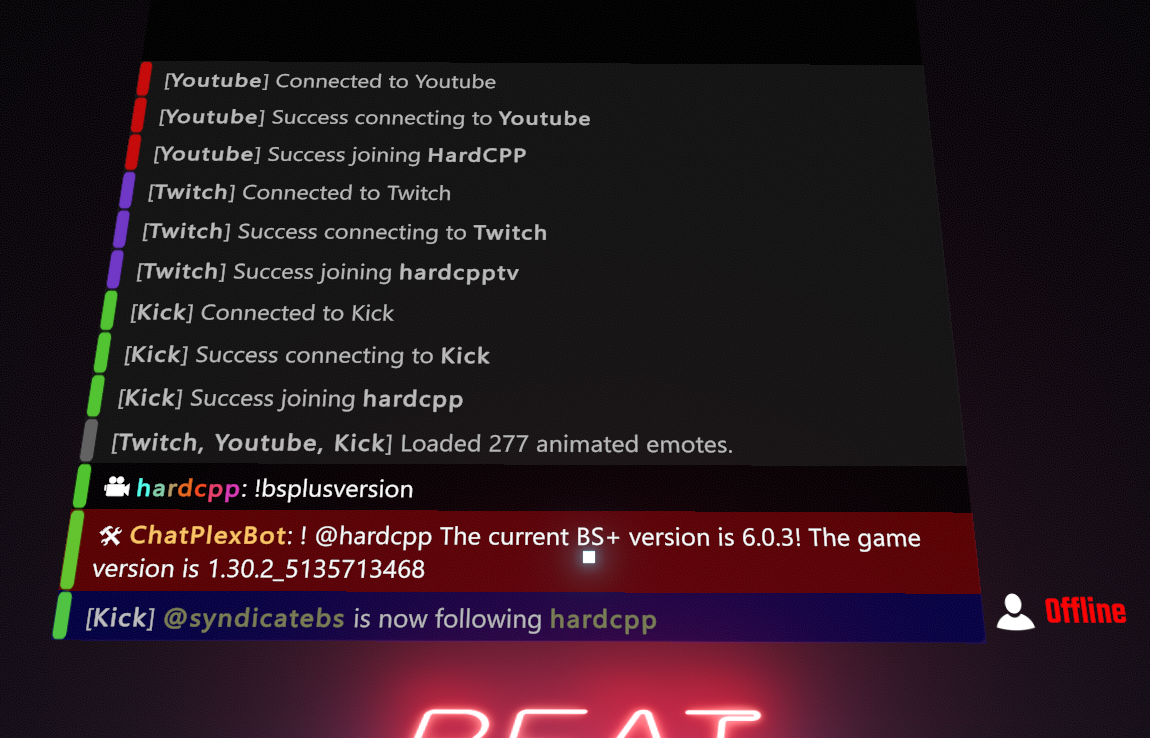Image resolution: width=1150 pixels, height=738 pixels.
Task: Click the Connected to Youtube message
Action: 329,81
